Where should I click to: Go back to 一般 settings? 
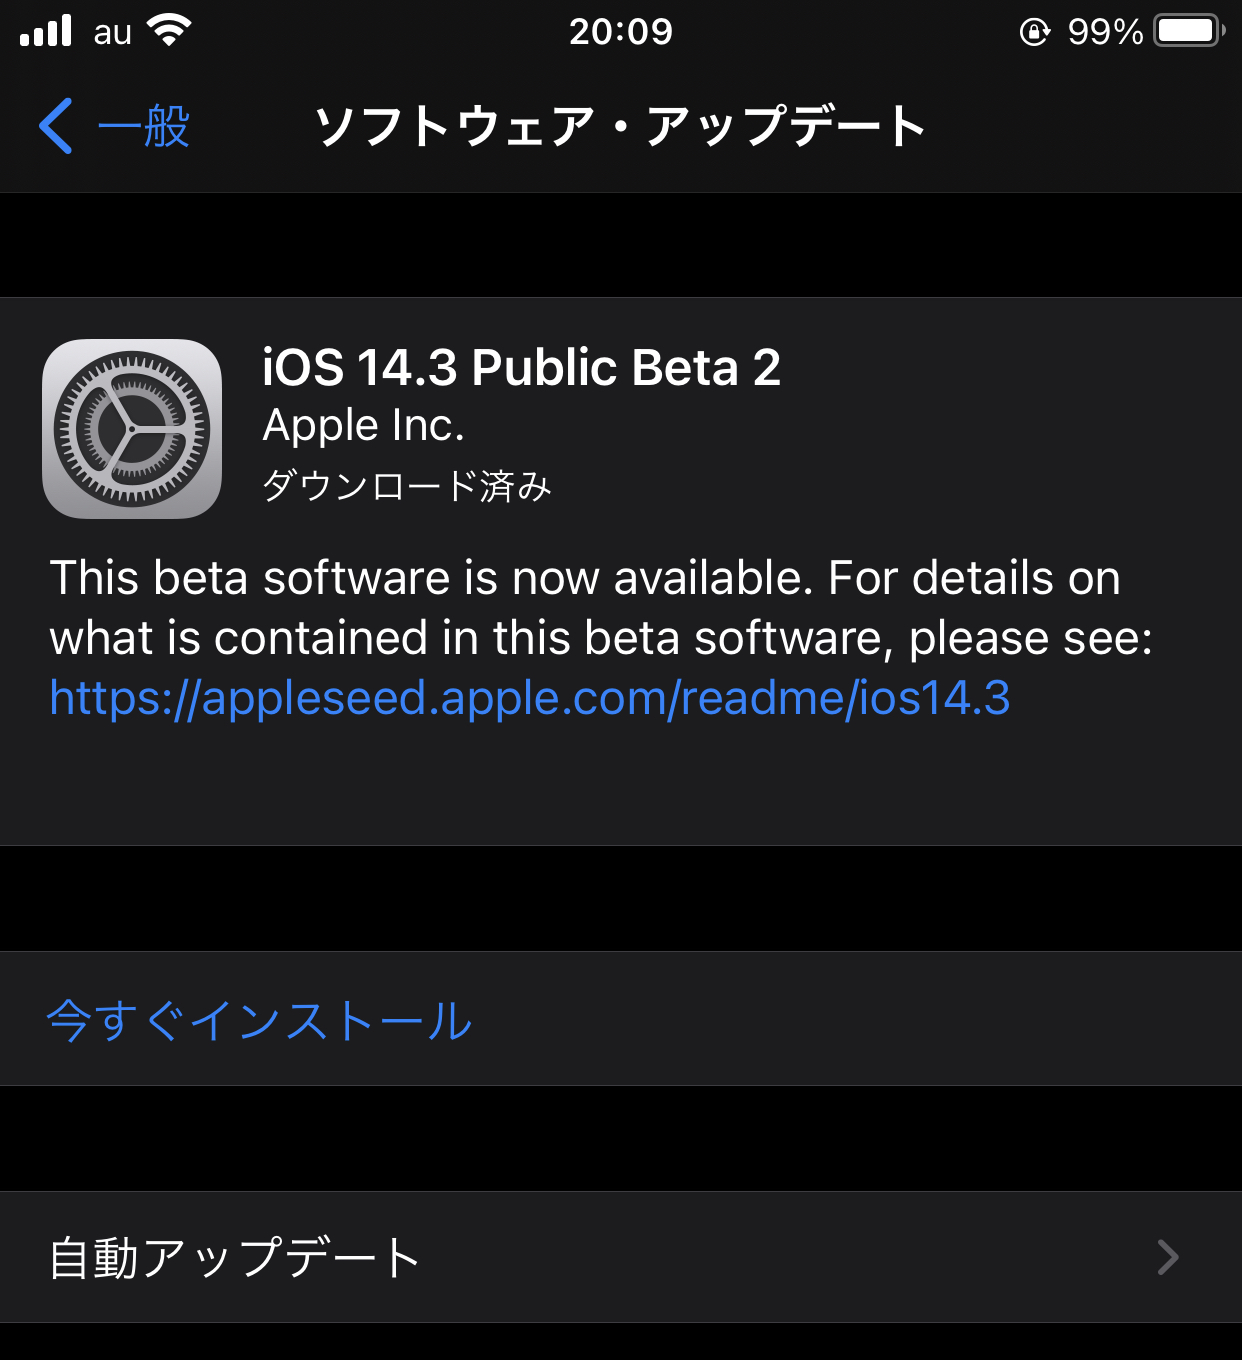(114, 126)
